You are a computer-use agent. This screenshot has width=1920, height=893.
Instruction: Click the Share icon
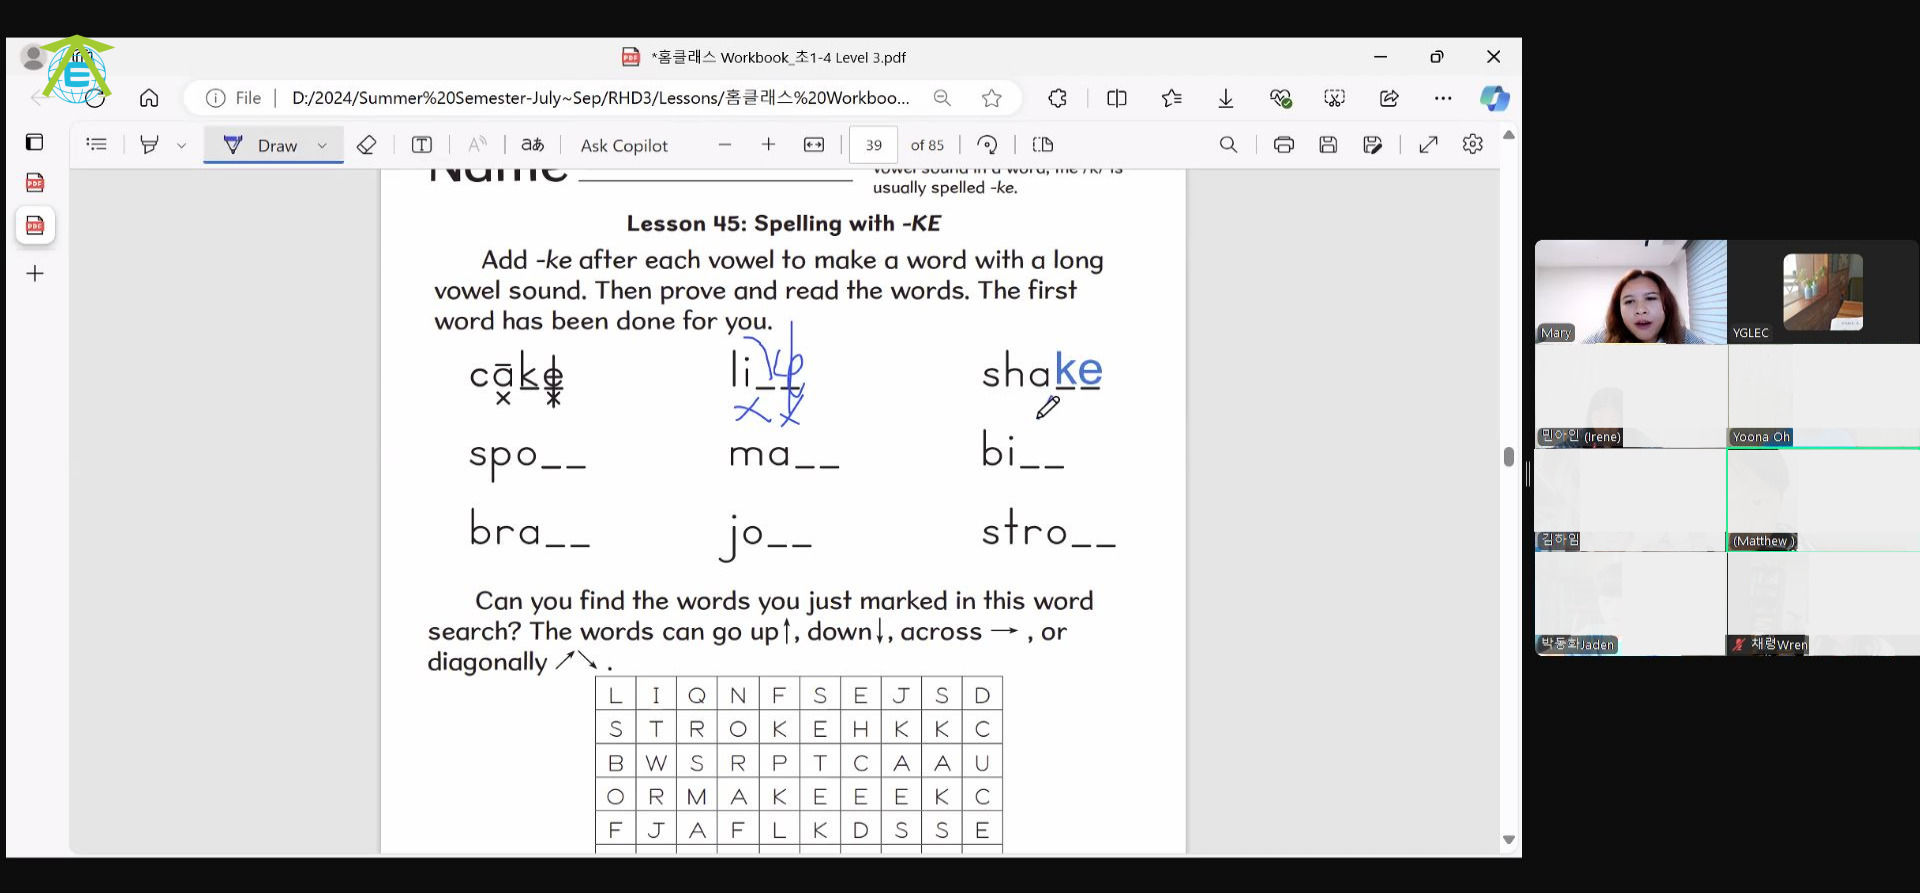[1389, 98]
